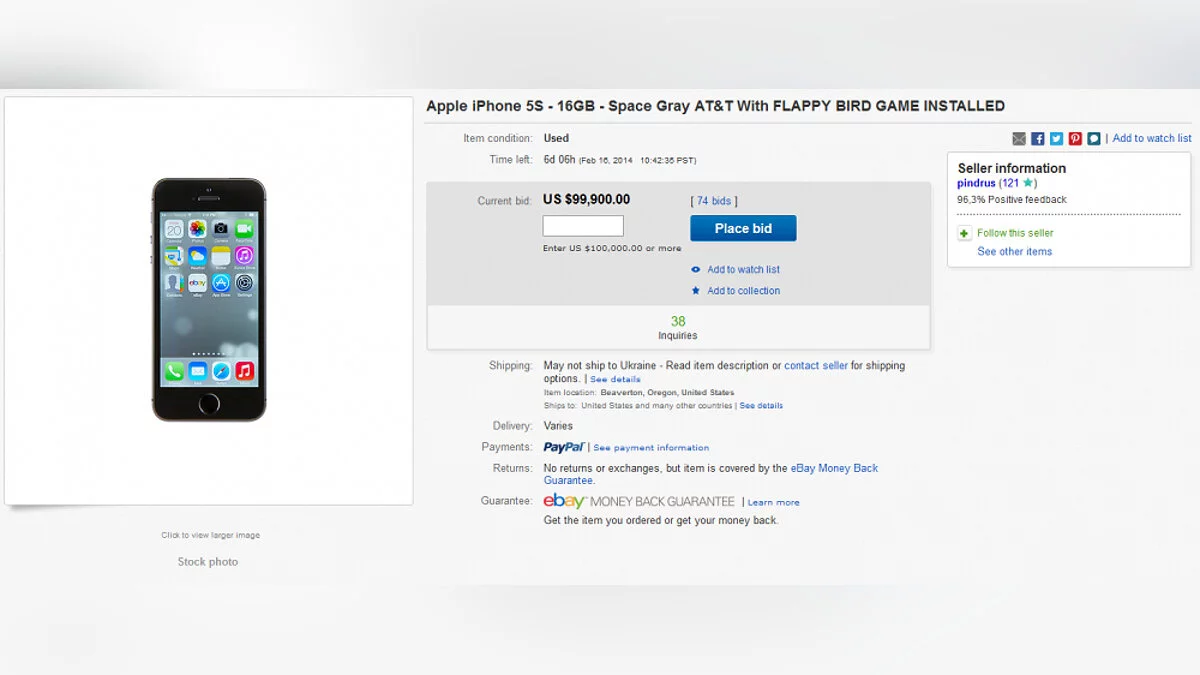This screenshot has width=1200, height=675.
Task: Click See other items from seller
Action: point(1014,252)
